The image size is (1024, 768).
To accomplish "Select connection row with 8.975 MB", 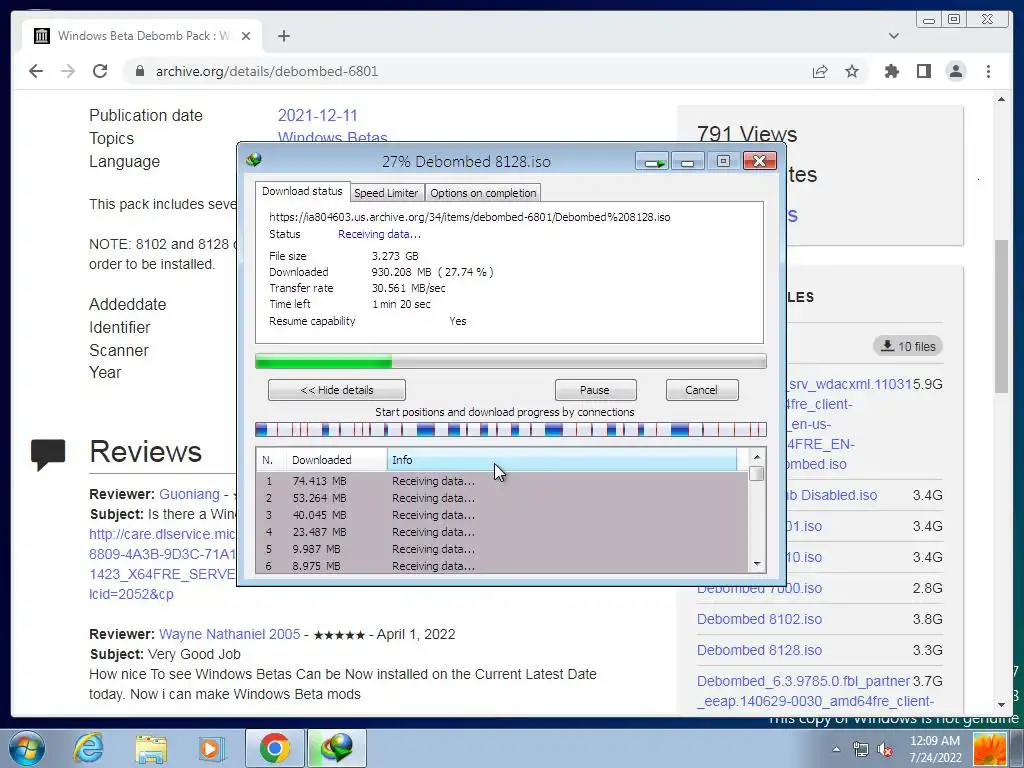I will 502,566.
